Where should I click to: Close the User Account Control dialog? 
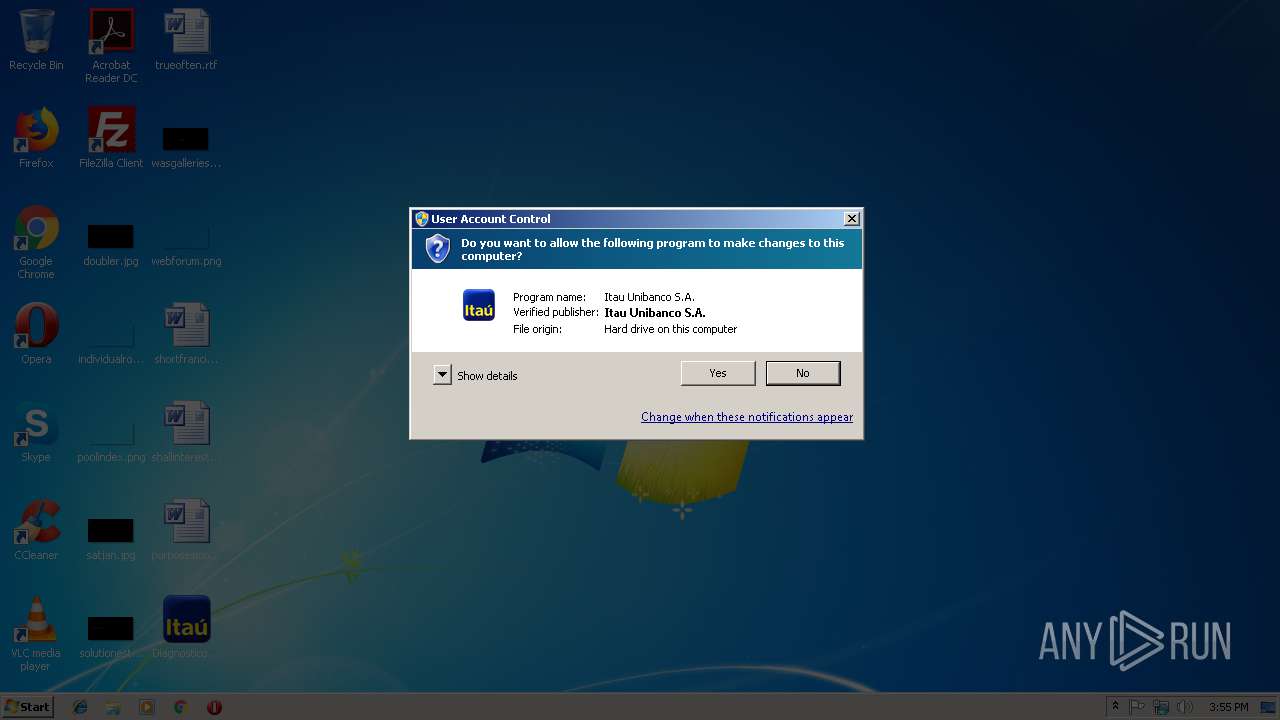[x=851, y=219]
